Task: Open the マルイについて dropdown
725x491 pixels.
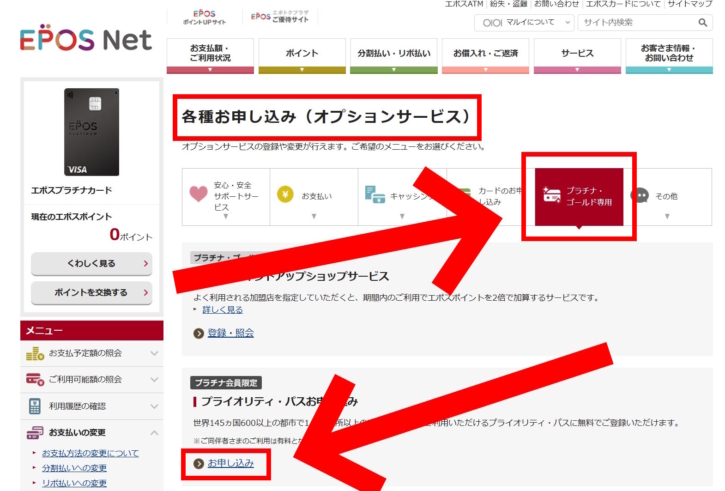Action: 527,22
